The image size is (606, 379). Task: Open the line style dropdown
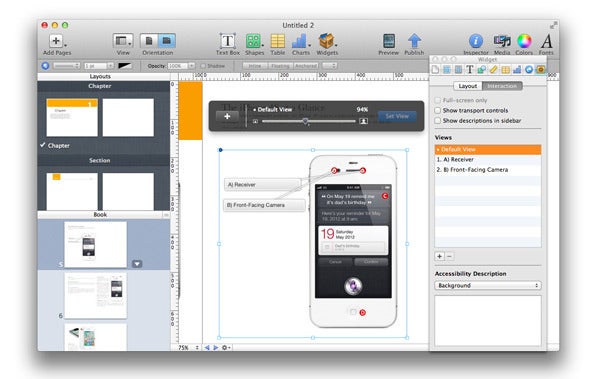pyautogui.click(x=66, y=66)
